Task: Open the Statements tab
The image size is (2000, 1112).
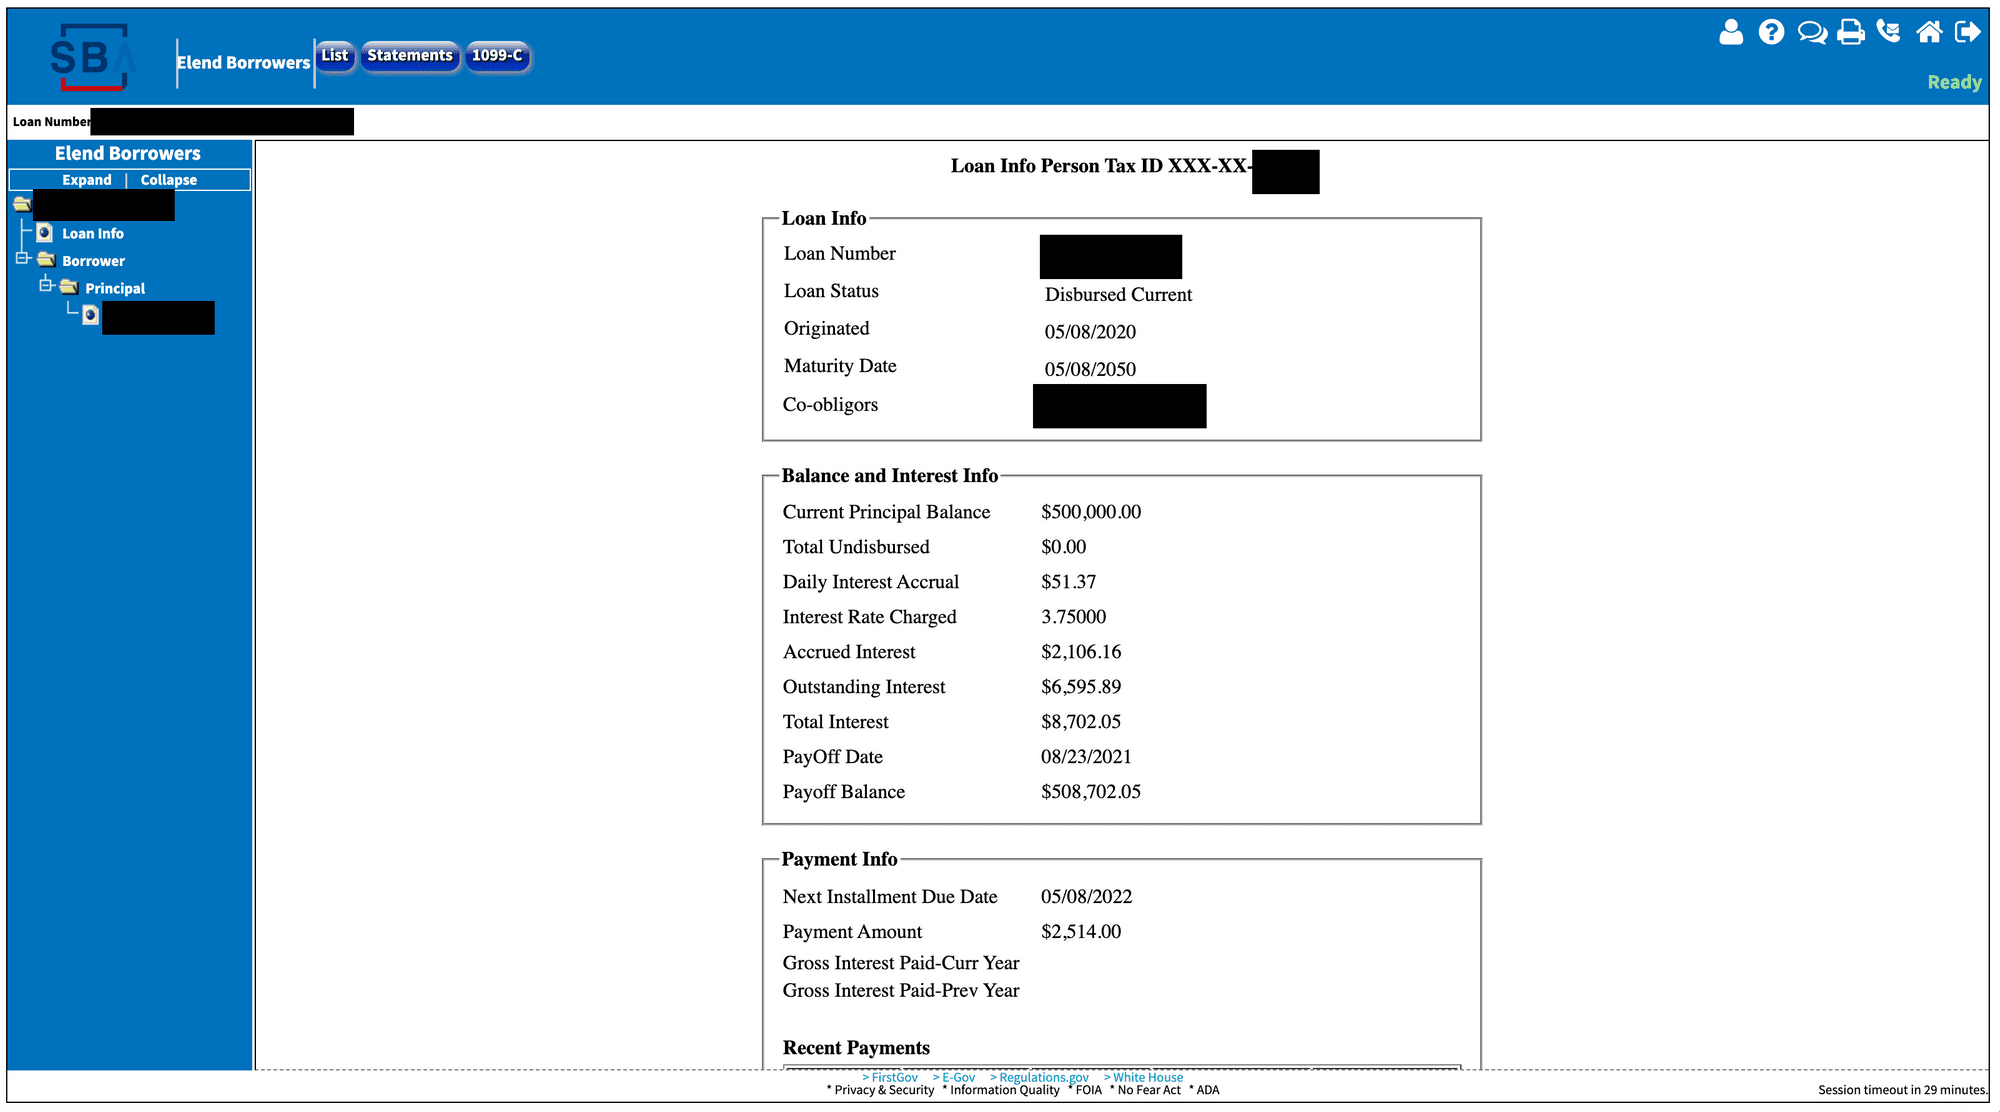Action: pyautogui.click(x=410, y=56)
